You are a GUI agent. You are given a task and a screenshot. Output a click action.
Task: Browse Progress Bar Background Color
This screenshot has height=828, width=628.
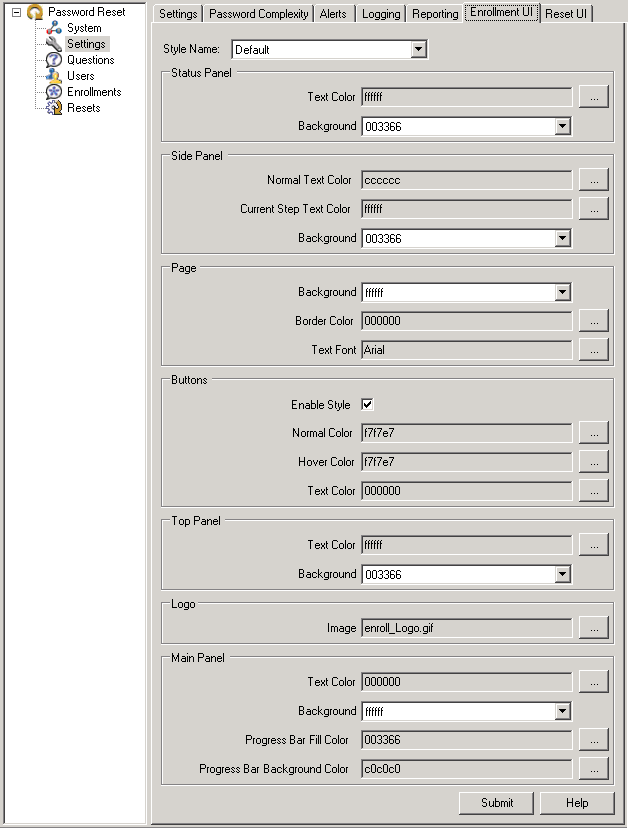(x=594, y=769)
